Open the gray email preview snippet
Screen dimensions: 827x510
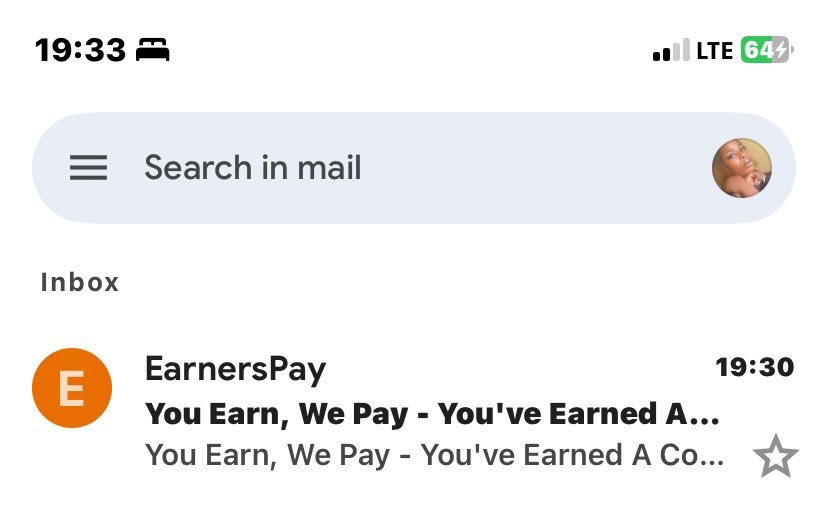point(435,455)
